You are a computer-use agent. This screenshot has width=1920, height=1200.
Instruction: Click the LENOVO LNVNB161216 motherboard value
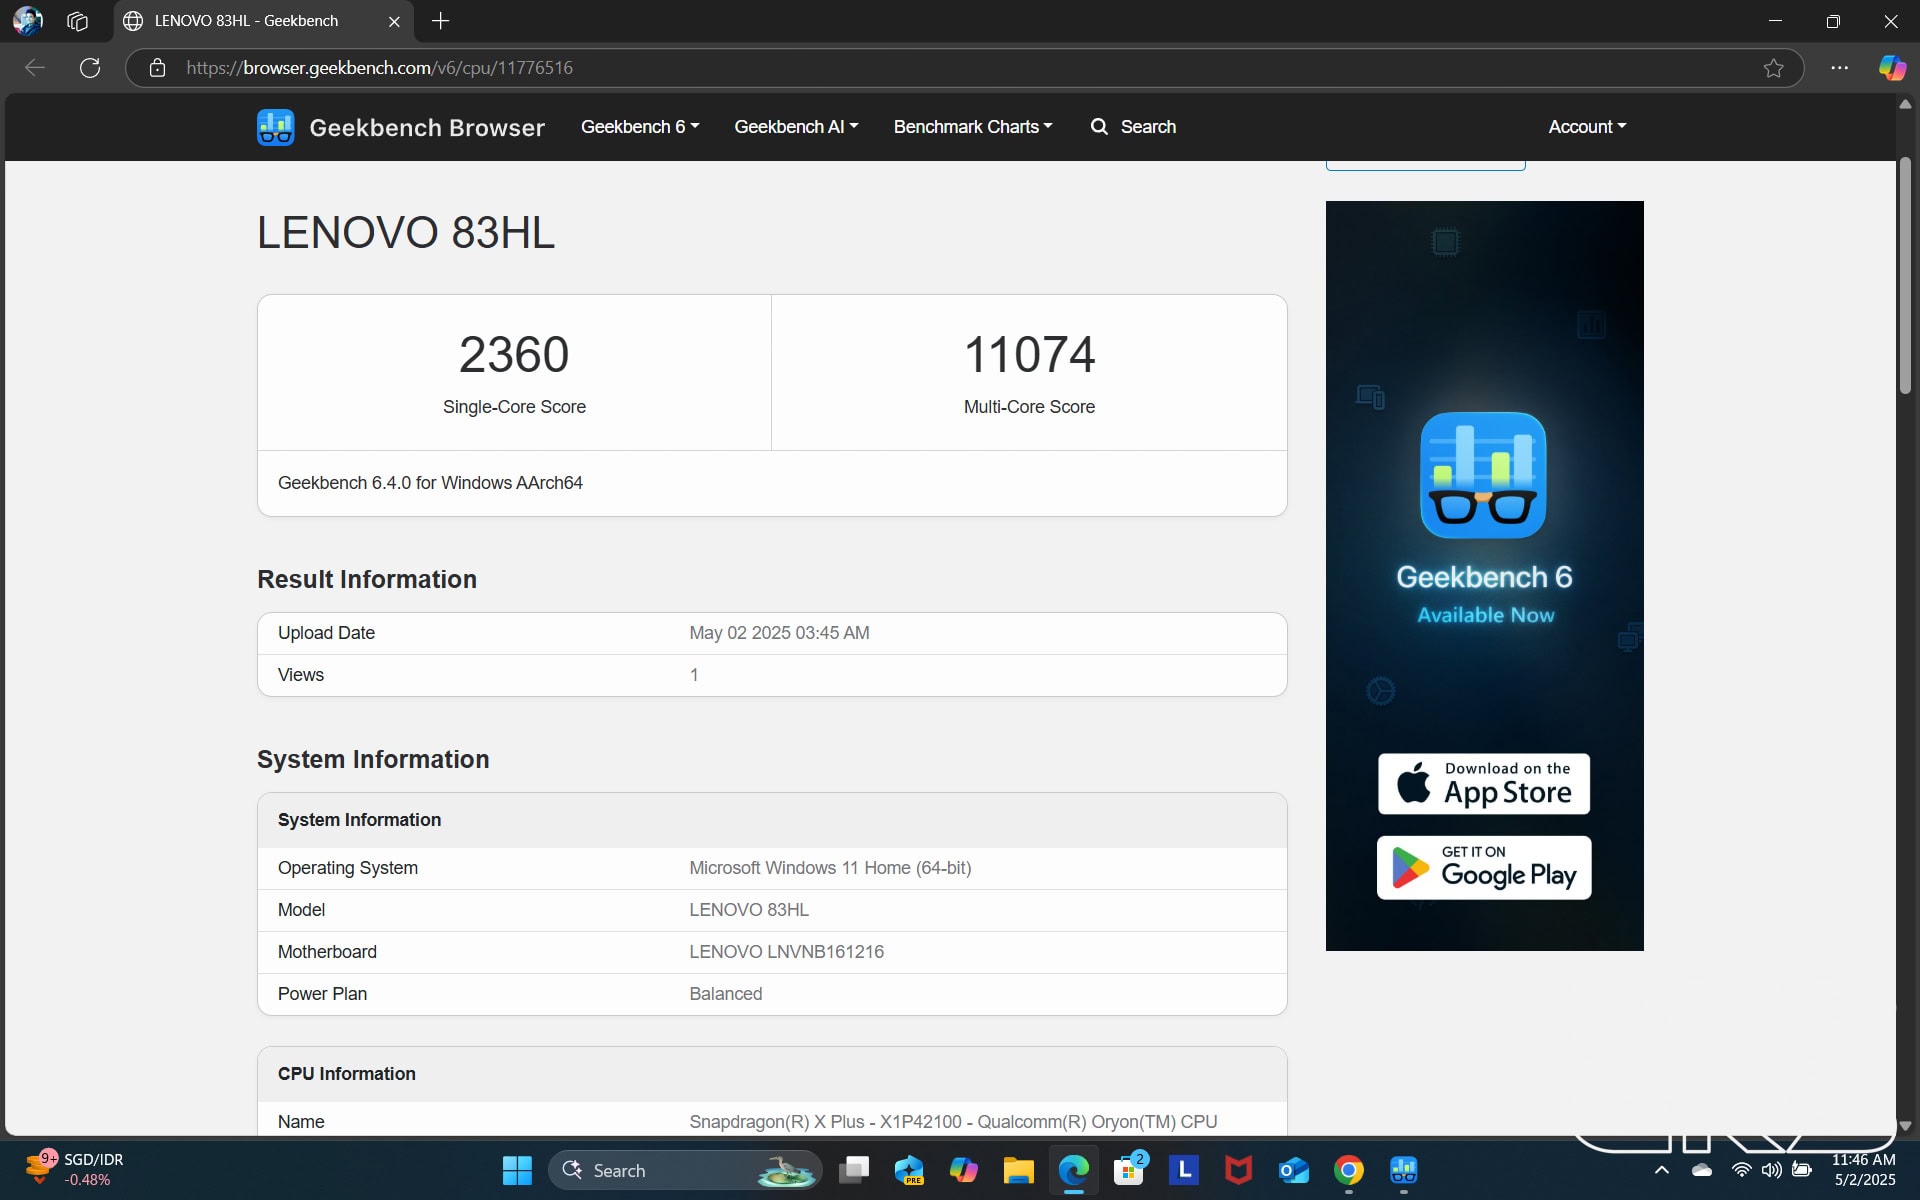(x=786, y=952)
